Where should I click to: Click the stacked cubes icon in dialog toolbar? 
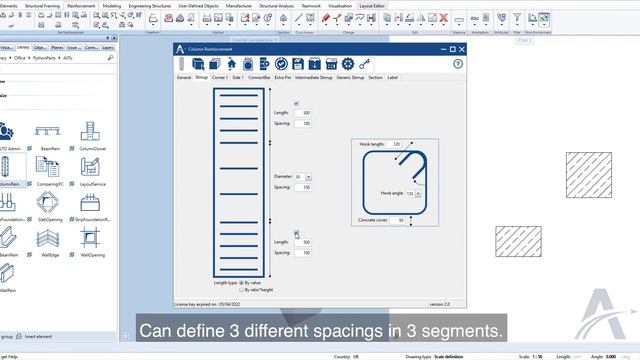point(215,64)
